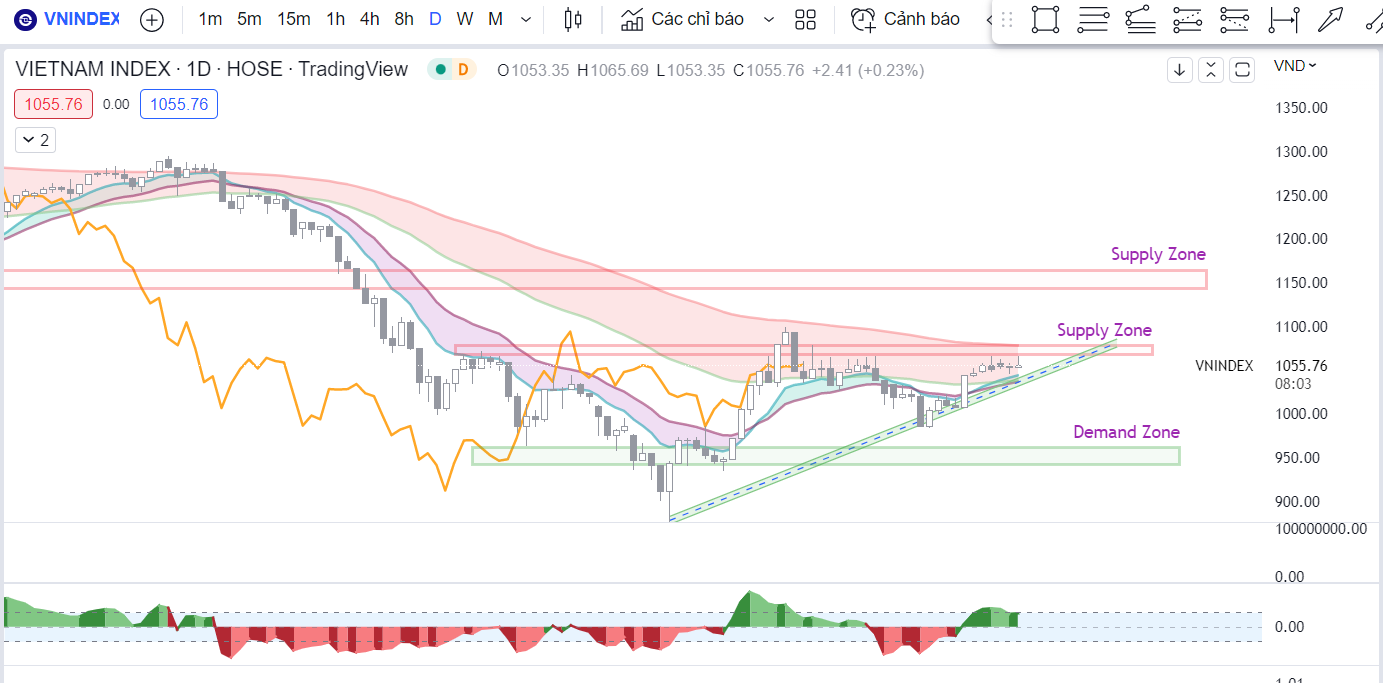This screenshot has width=1383, height=683.
Task: Click the maximize pane icon
Action: [x=1242, y=70]
